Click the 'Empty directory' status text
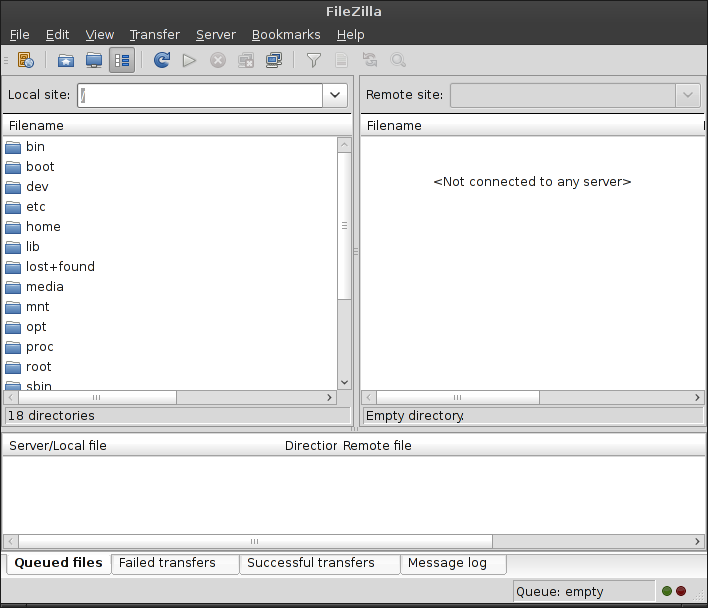 coord(415,415)
